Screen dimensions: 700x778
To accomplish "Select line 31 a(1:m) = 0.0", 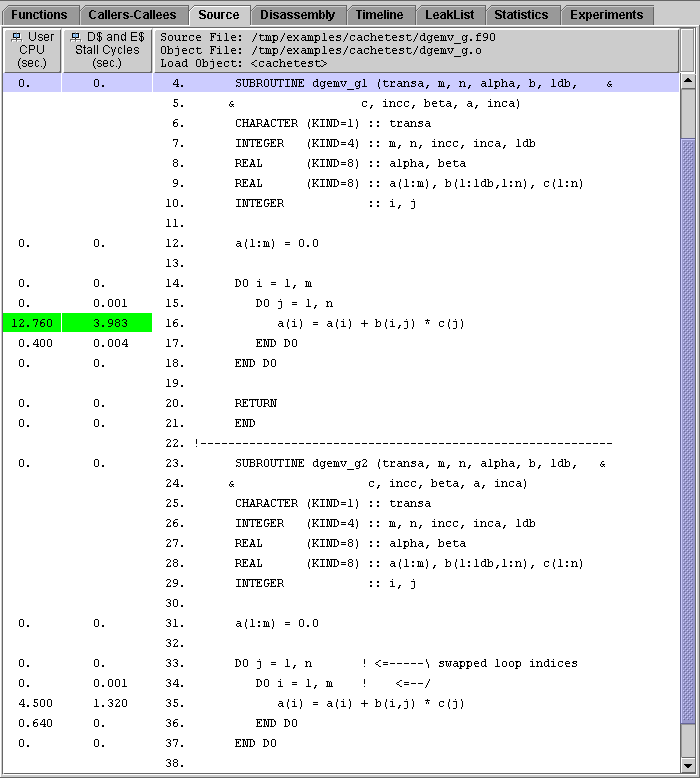I will [x=277, y=624].
